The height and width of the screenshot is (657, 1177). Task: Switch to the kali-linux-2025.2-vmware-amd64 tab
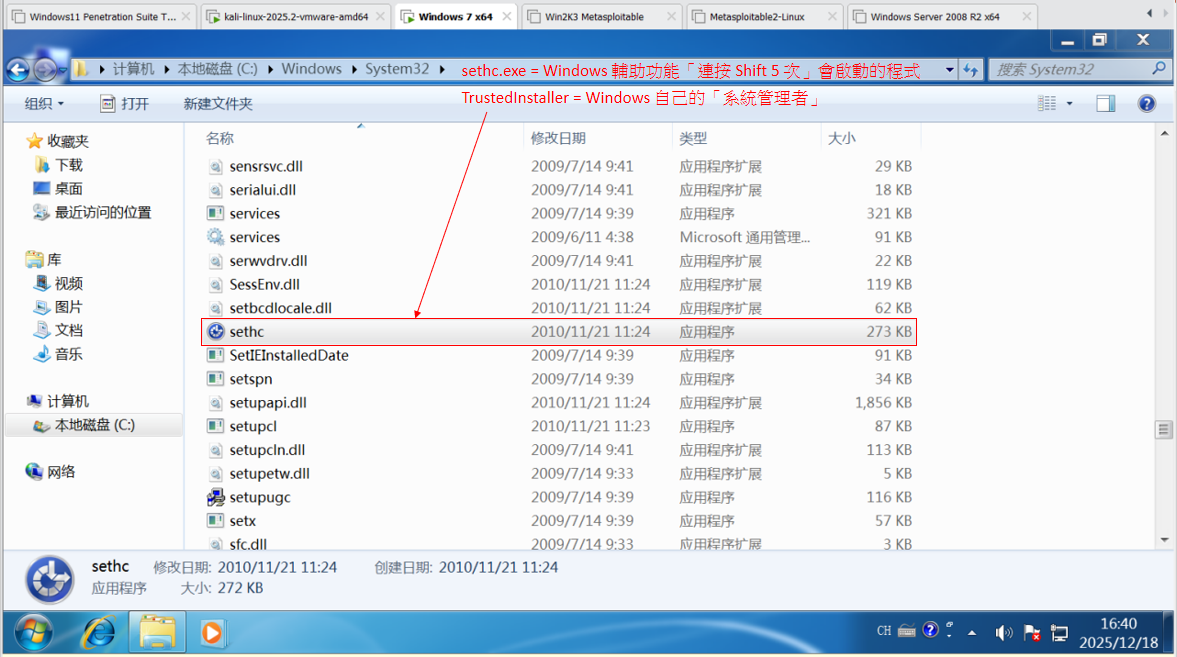[x=296, y=17]
